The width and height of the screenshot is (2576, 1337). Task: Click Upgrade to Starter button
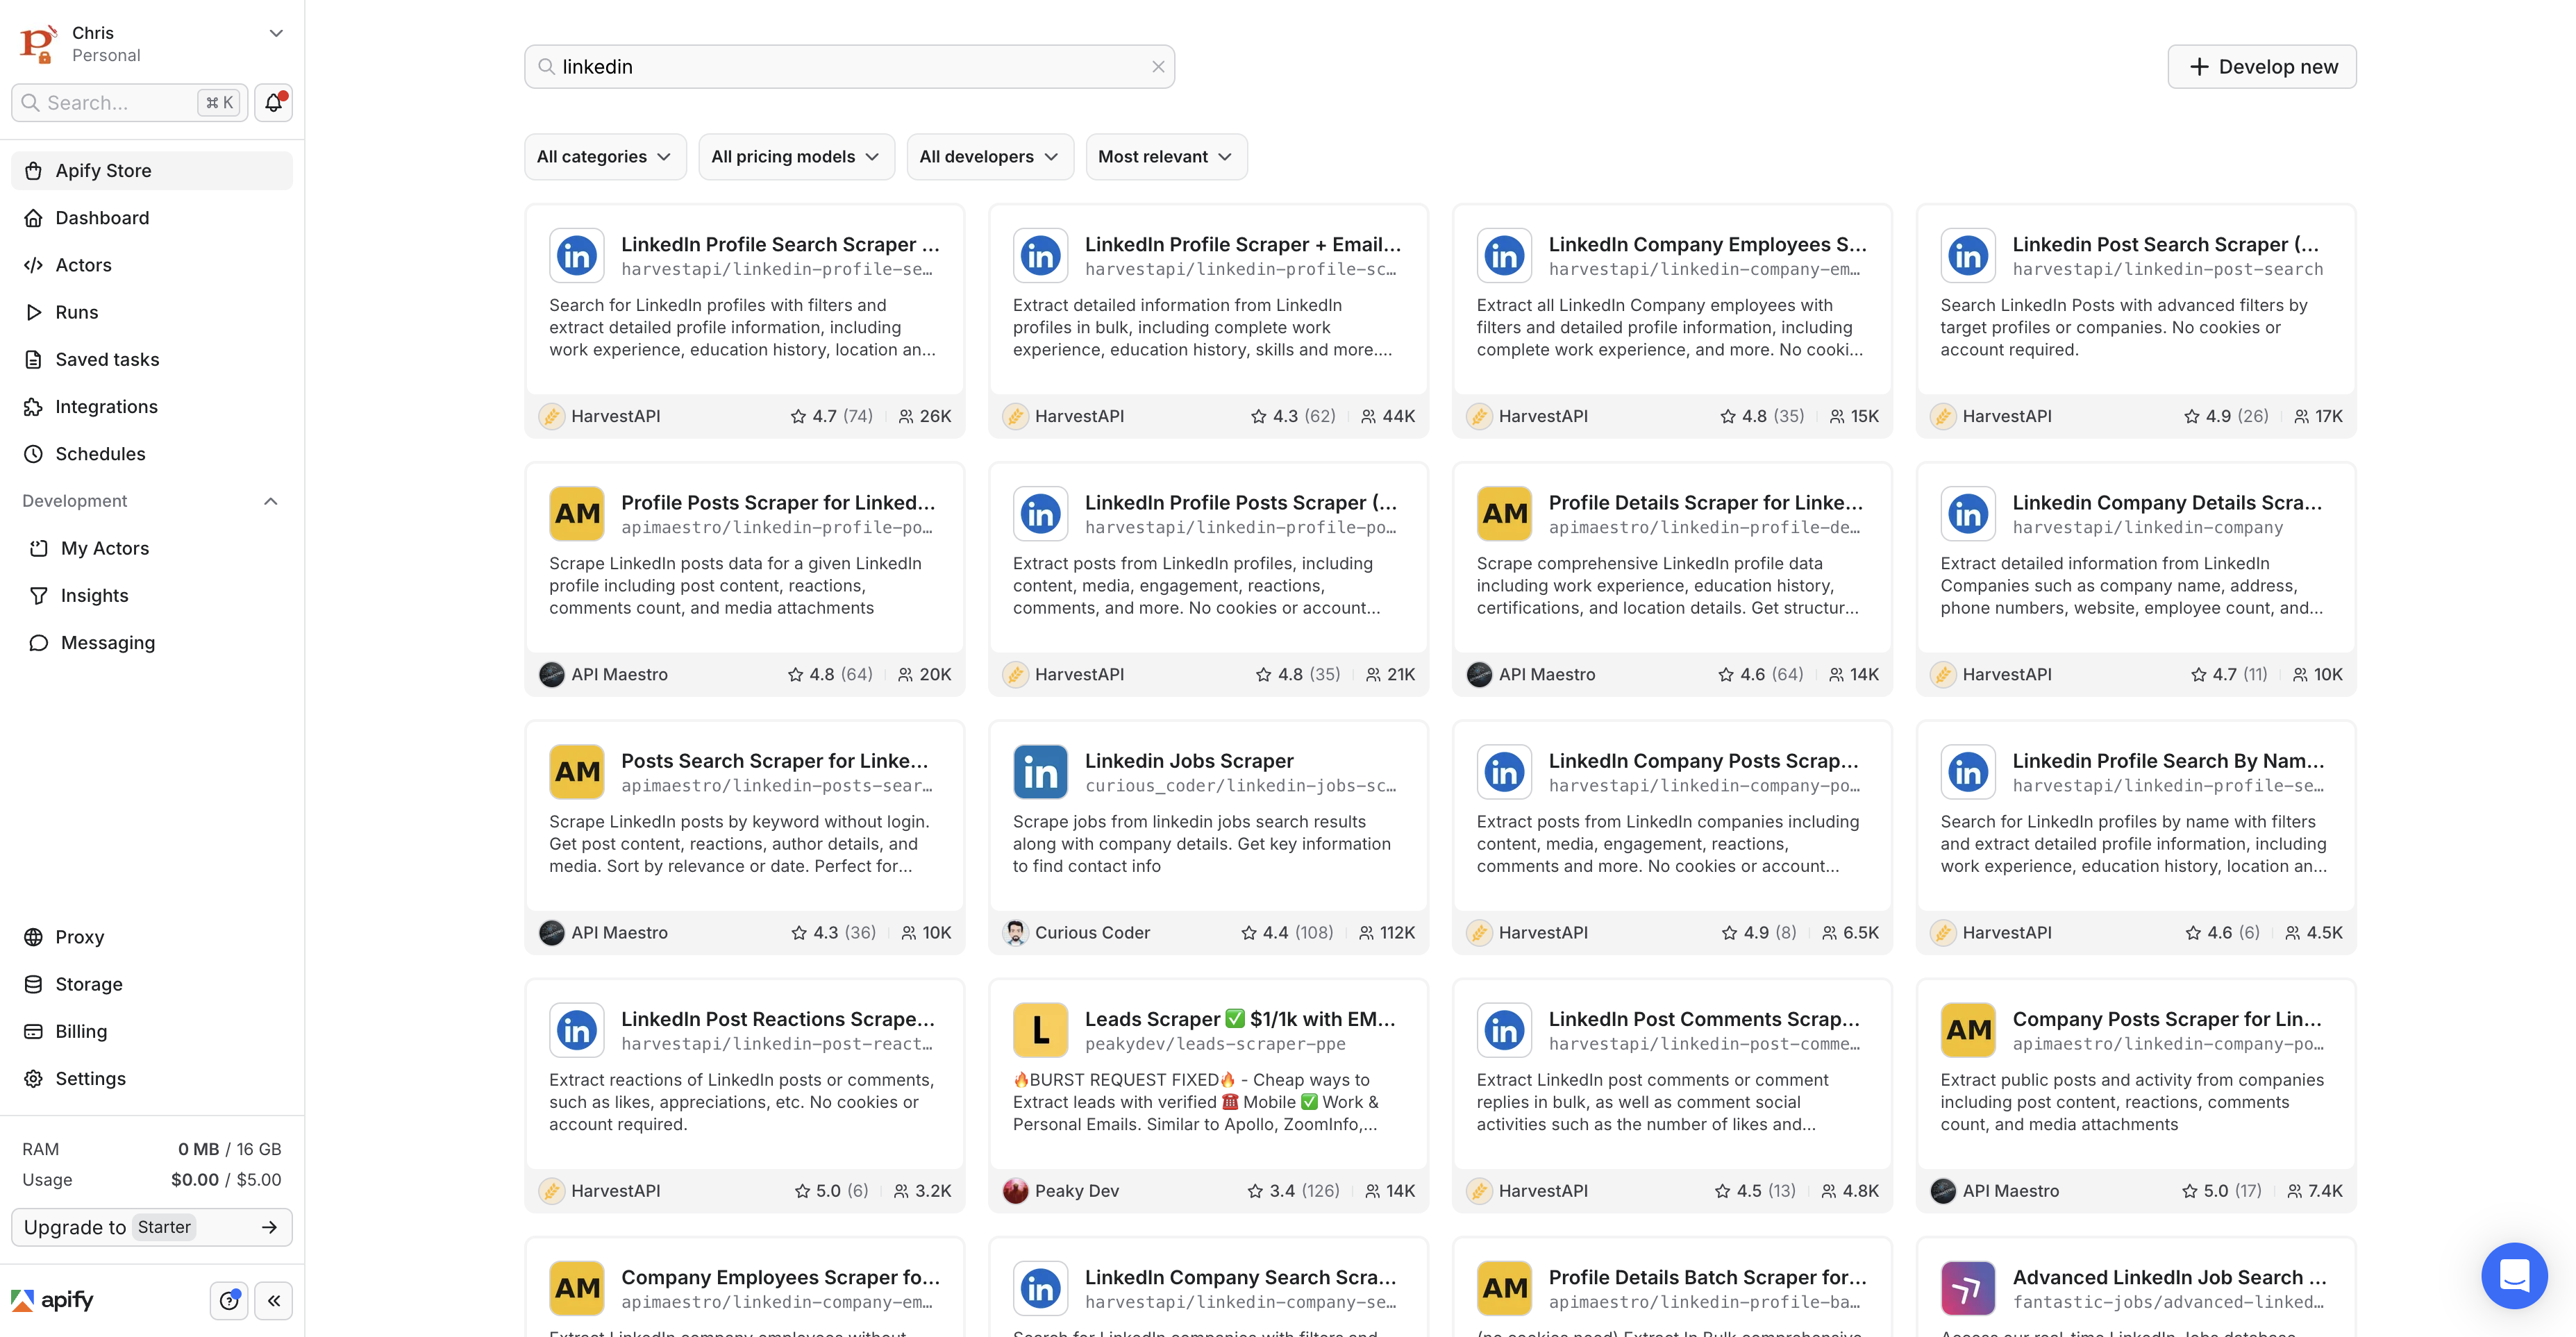tap(152, 1227)
